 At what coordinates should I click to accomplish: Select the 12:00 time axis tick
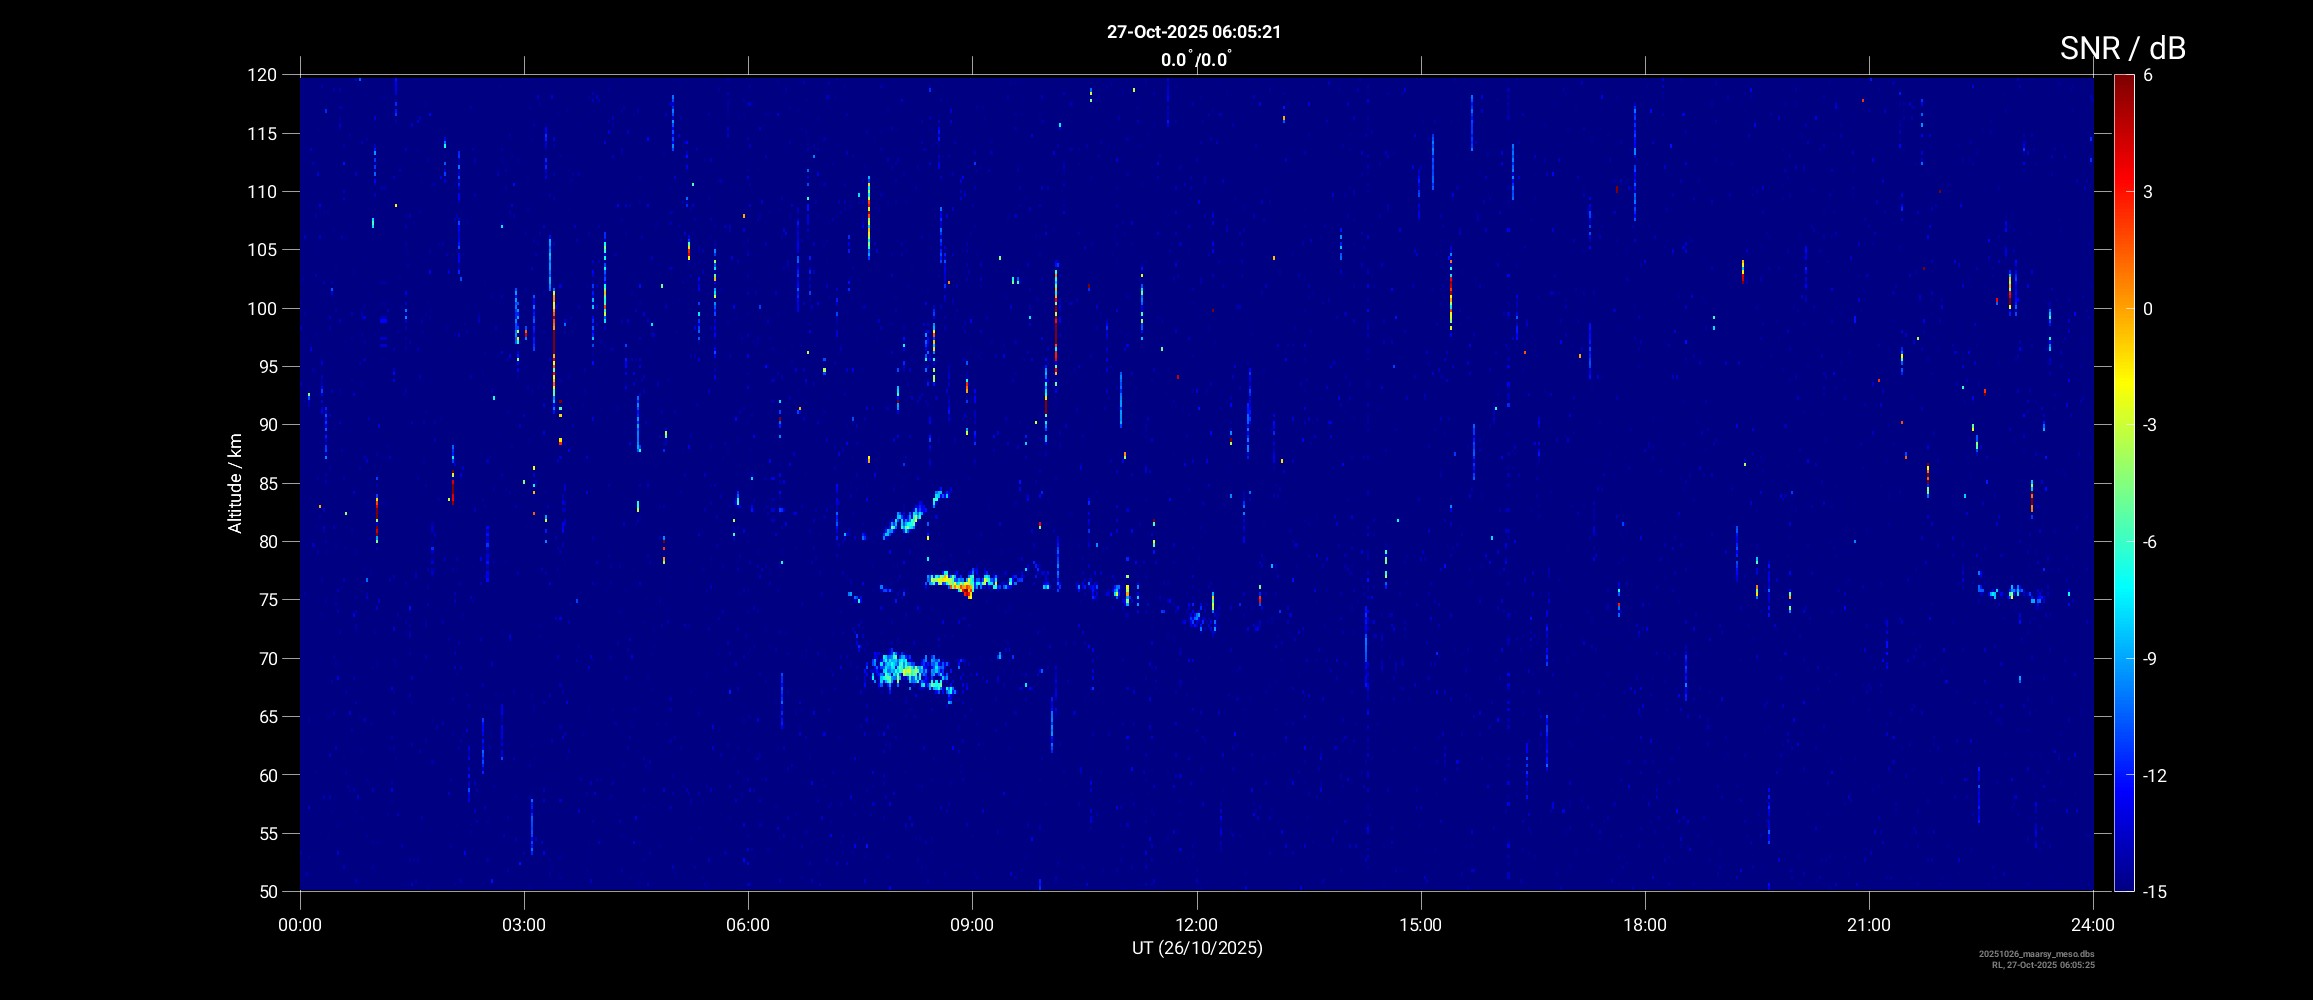click(x=1196, y=925)
